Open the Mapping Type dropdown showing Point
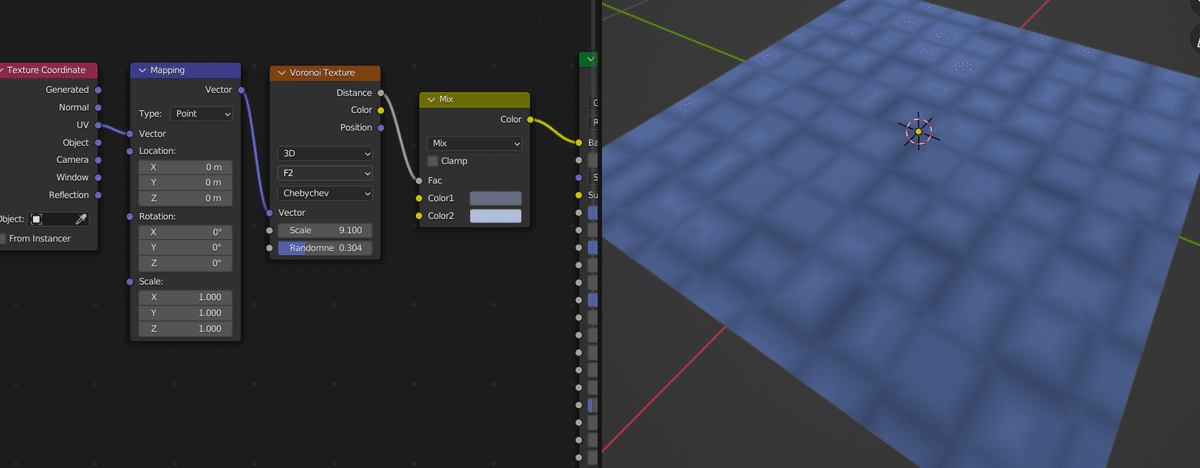This screenshot has height=468, width=1200. point(201,114)
